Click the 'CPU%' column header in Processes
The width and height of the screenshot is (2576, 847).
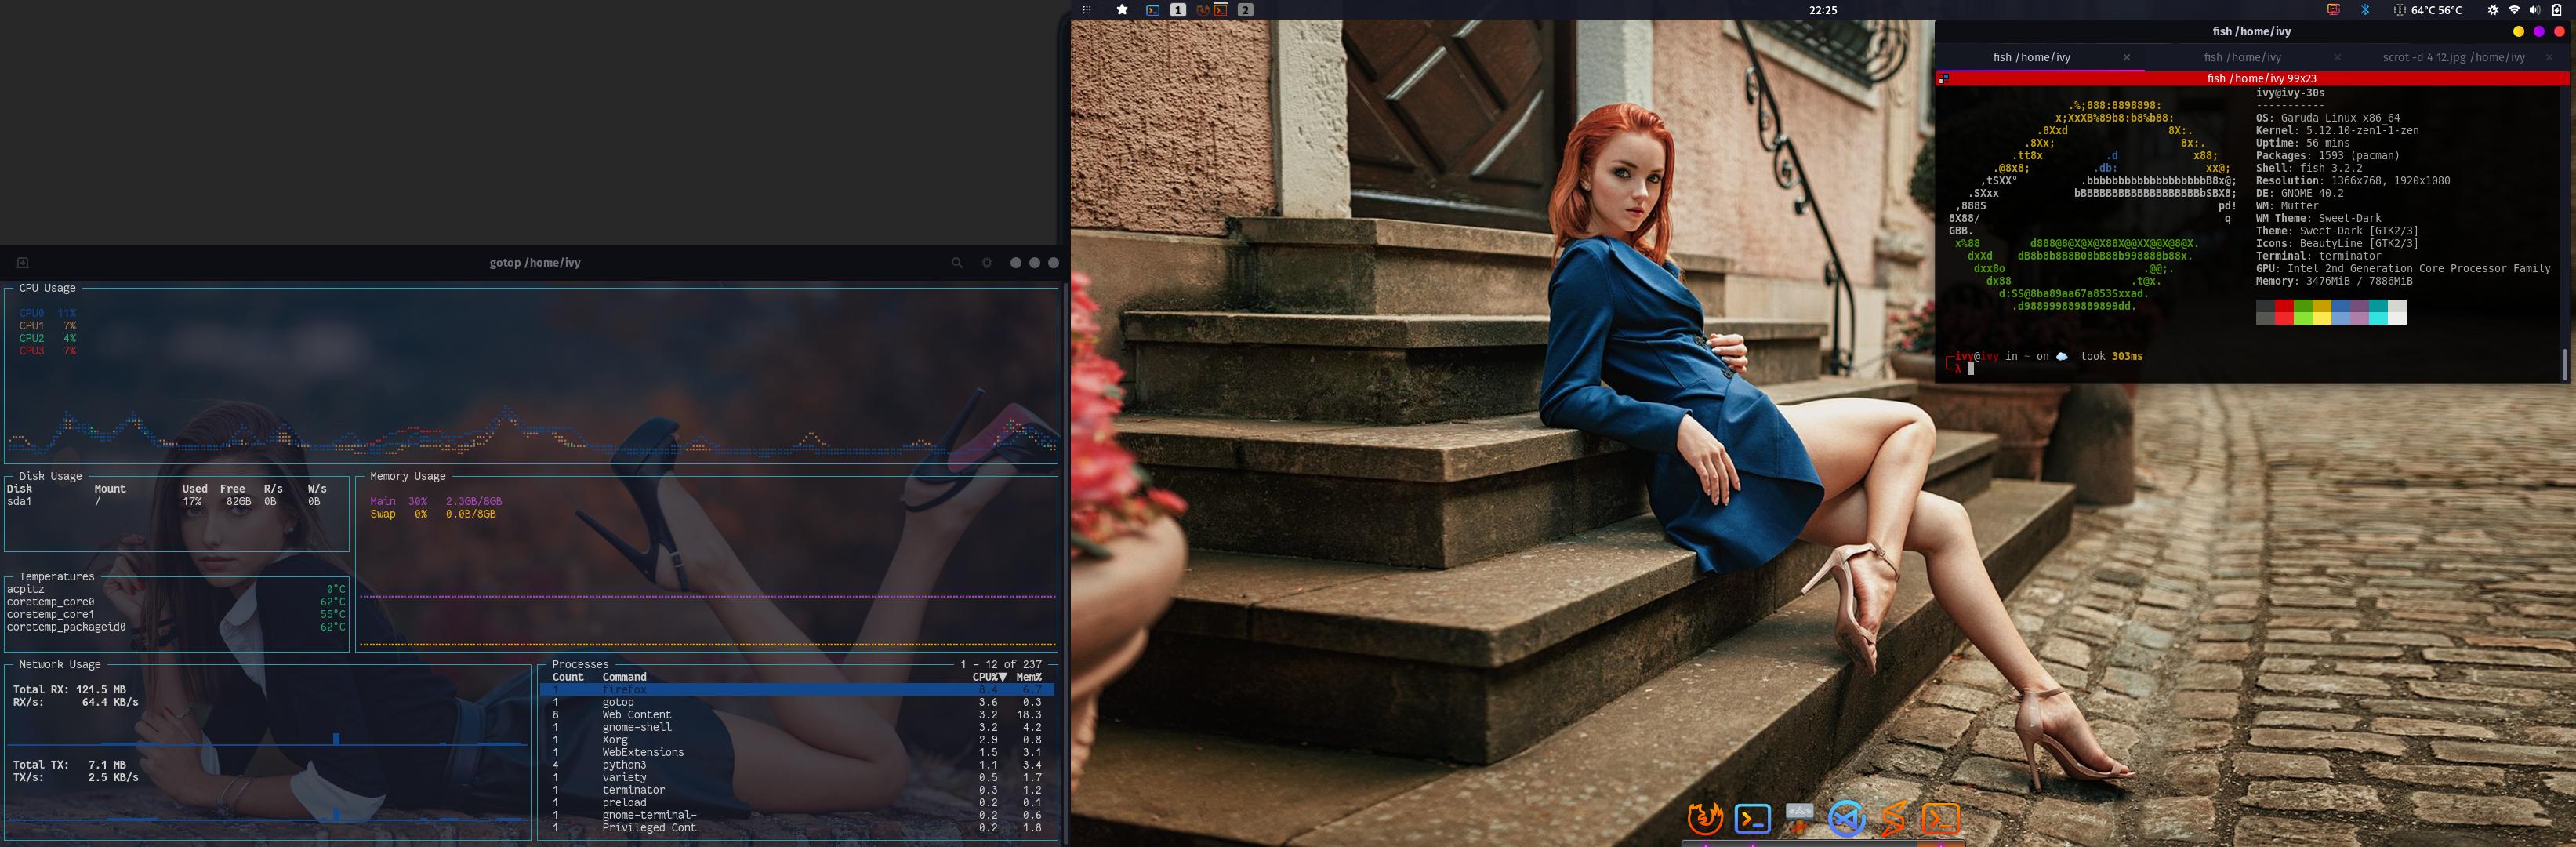pos(989,677)
